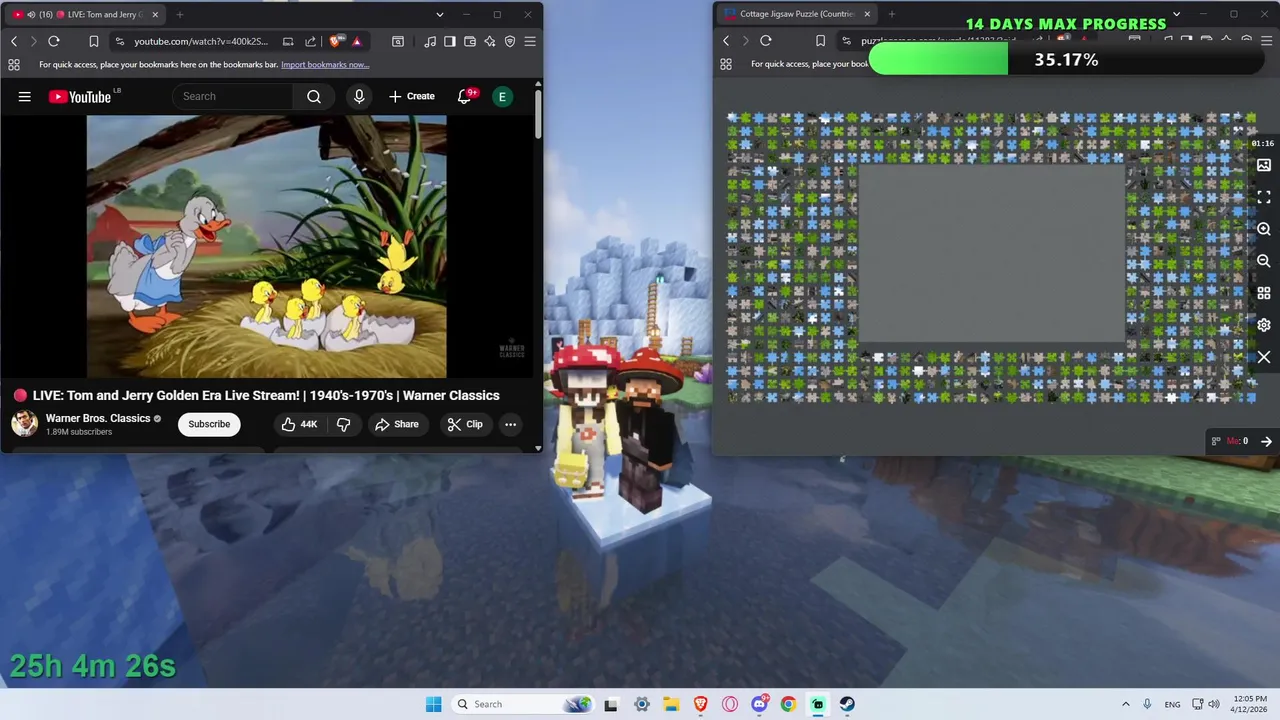Viewport: 1280px width, 720px height.
Task: Open Steam from the taskbar
Action: (x=847, y=704)
